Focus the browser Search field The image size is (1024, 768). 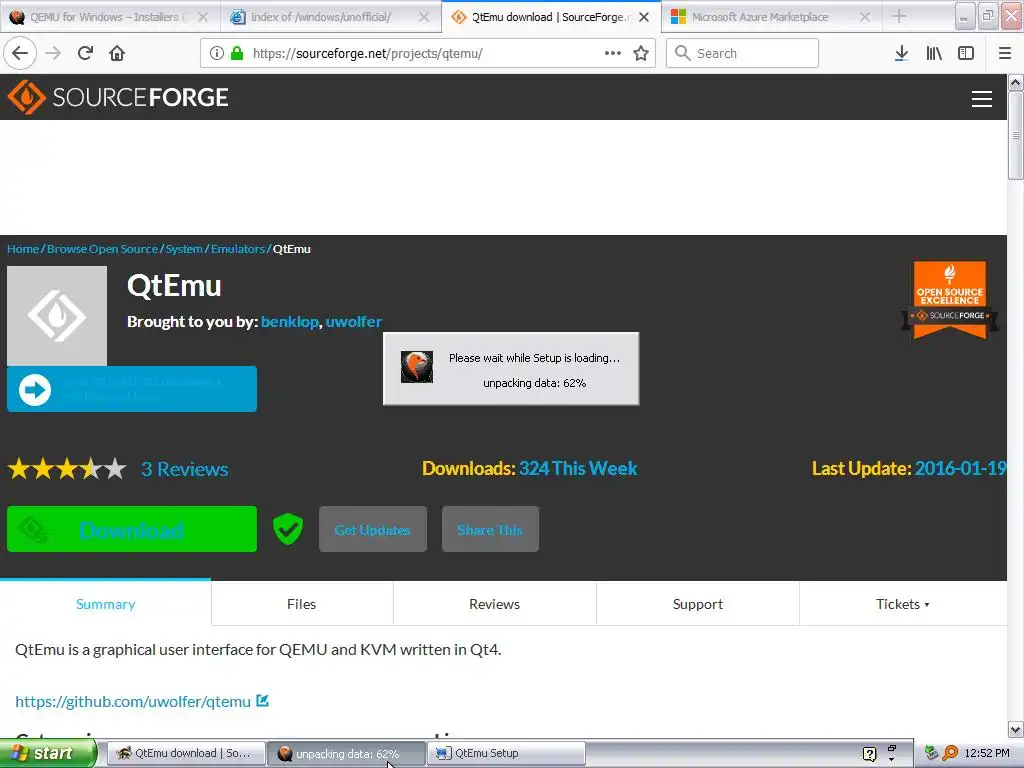pos(742,53)
